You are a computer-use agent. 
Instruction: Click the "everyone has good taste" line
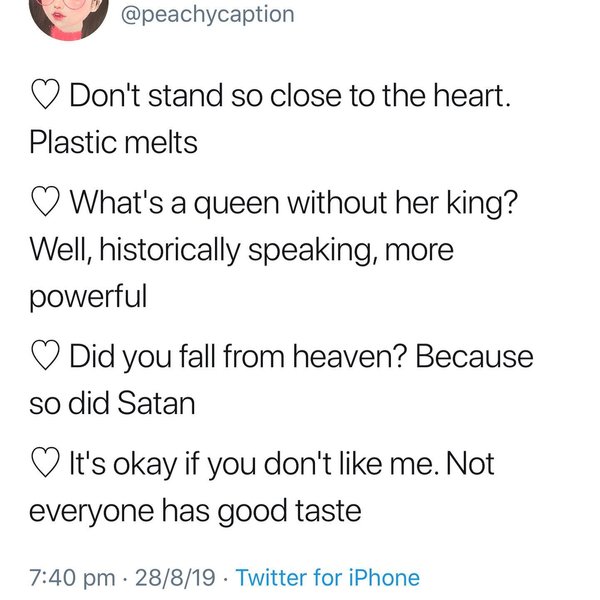tap(194, 511)
